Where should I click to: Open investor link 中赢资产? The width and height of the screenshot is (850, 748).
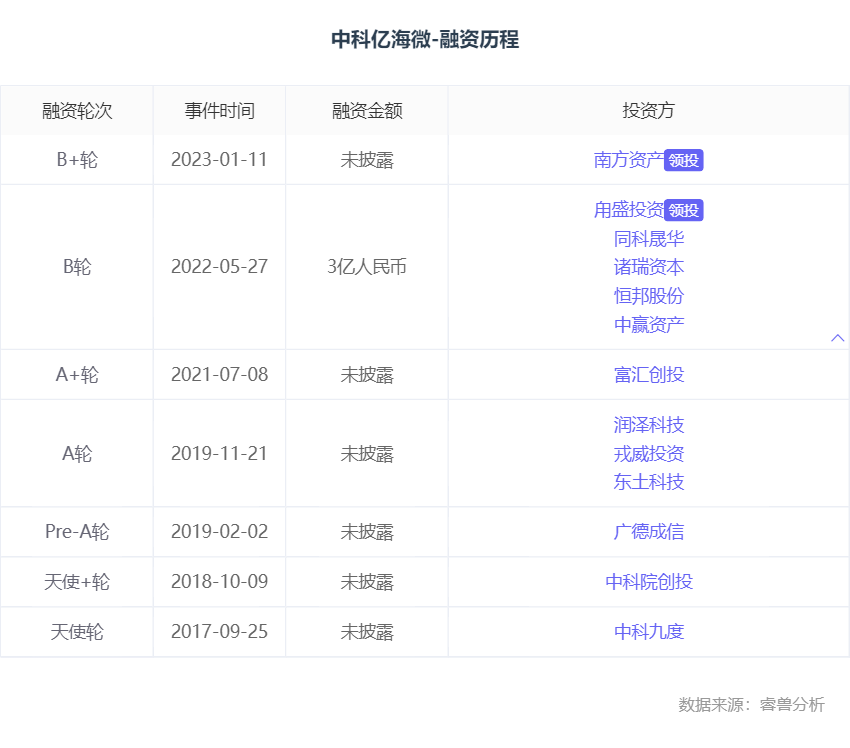[x=649, y=325]
